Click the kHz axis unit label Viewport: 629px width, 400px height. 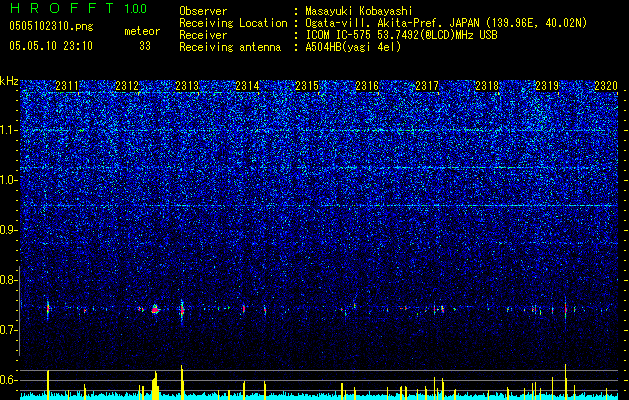9,81
